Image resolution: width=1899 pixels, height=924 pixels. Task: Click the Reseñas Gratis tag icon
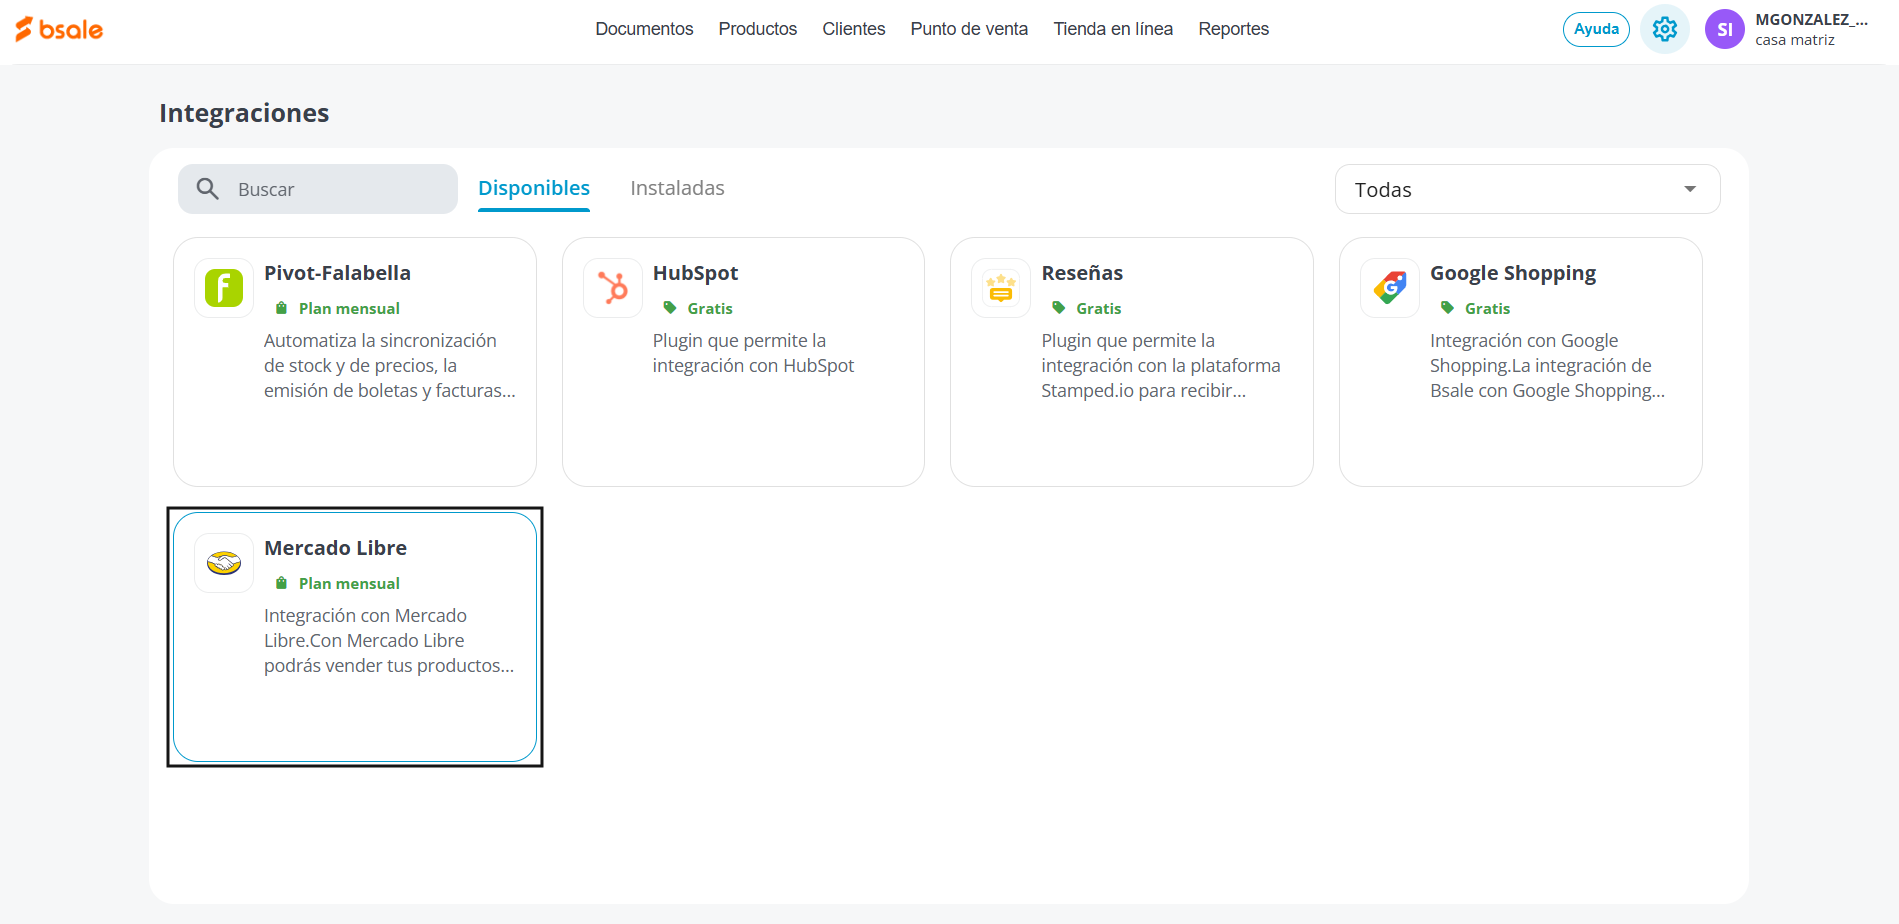point(1059,308)
